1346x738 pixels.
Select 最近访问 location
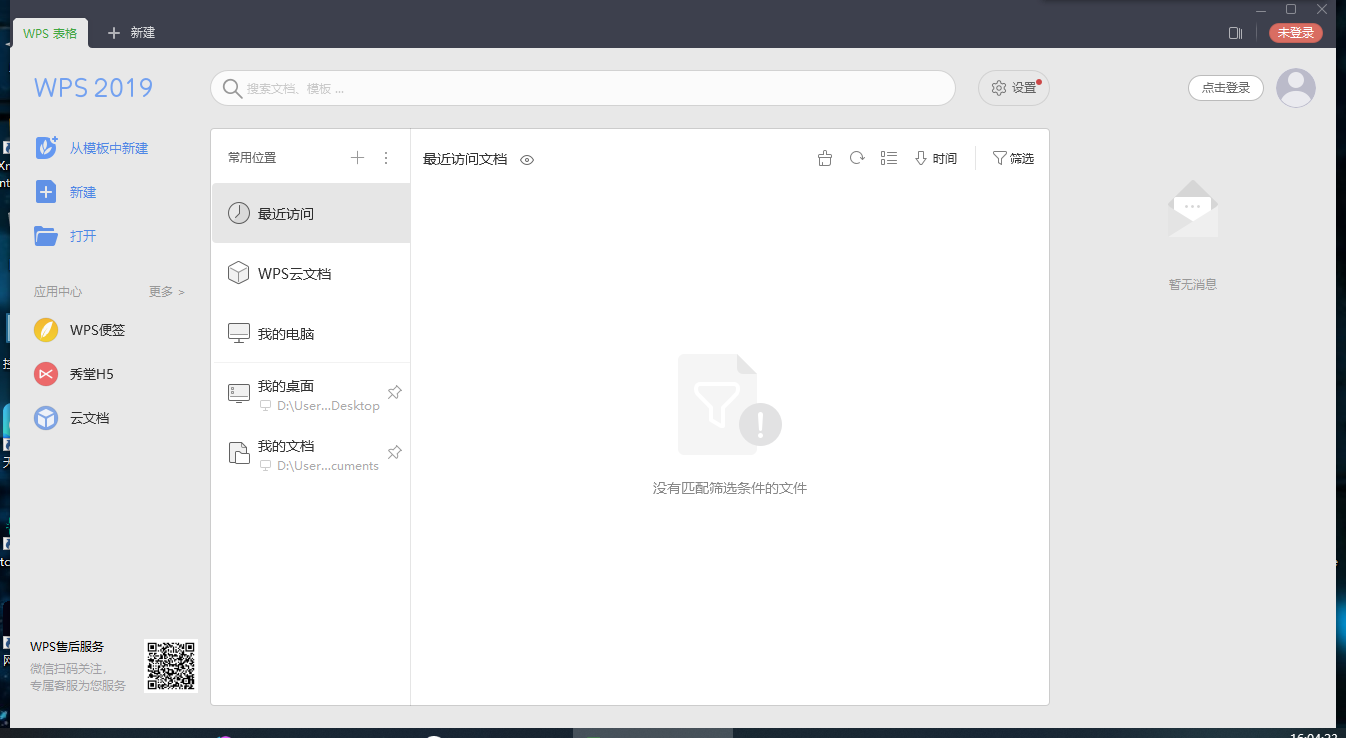point(311,213)
